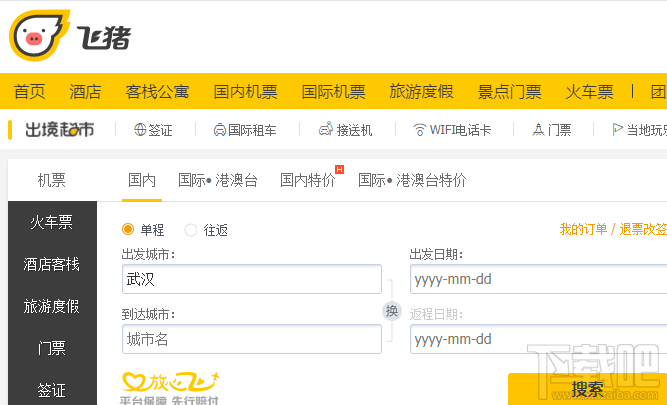Click the Fliggy pig logo
The height and width of the screenshot is (405, 667).
40,35
